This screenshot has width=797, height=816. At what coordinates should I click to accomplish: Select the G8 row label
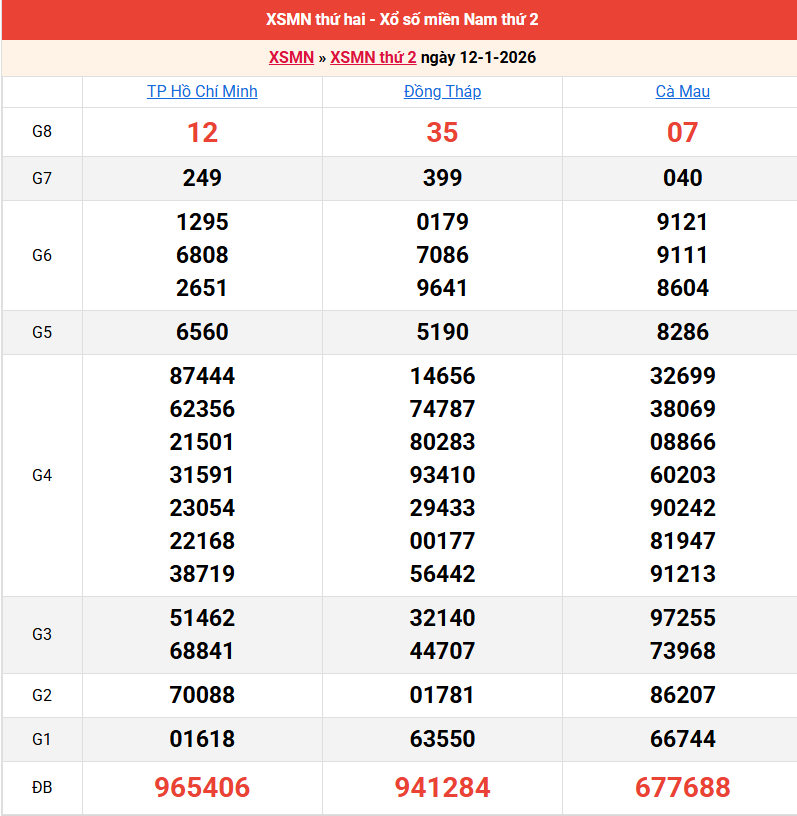(x=42, y=132)
